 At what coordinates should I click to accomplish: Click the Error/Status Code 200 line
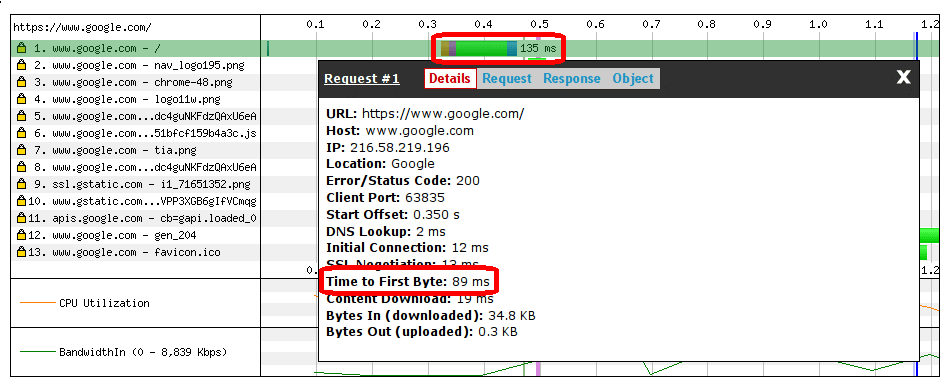[403, 181]
